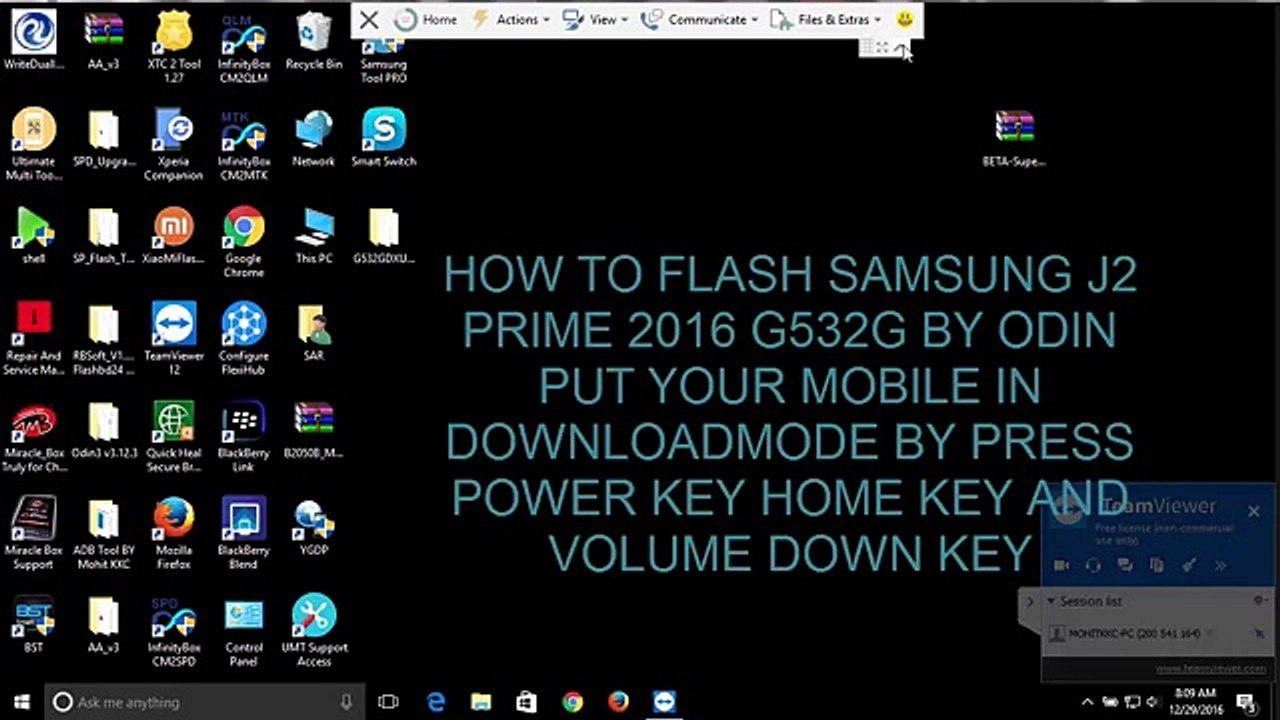Image resolution: width=1280 pixels, height=720 pixels.
Task: Click the video camera panel icon
Action: point(1061,565)
